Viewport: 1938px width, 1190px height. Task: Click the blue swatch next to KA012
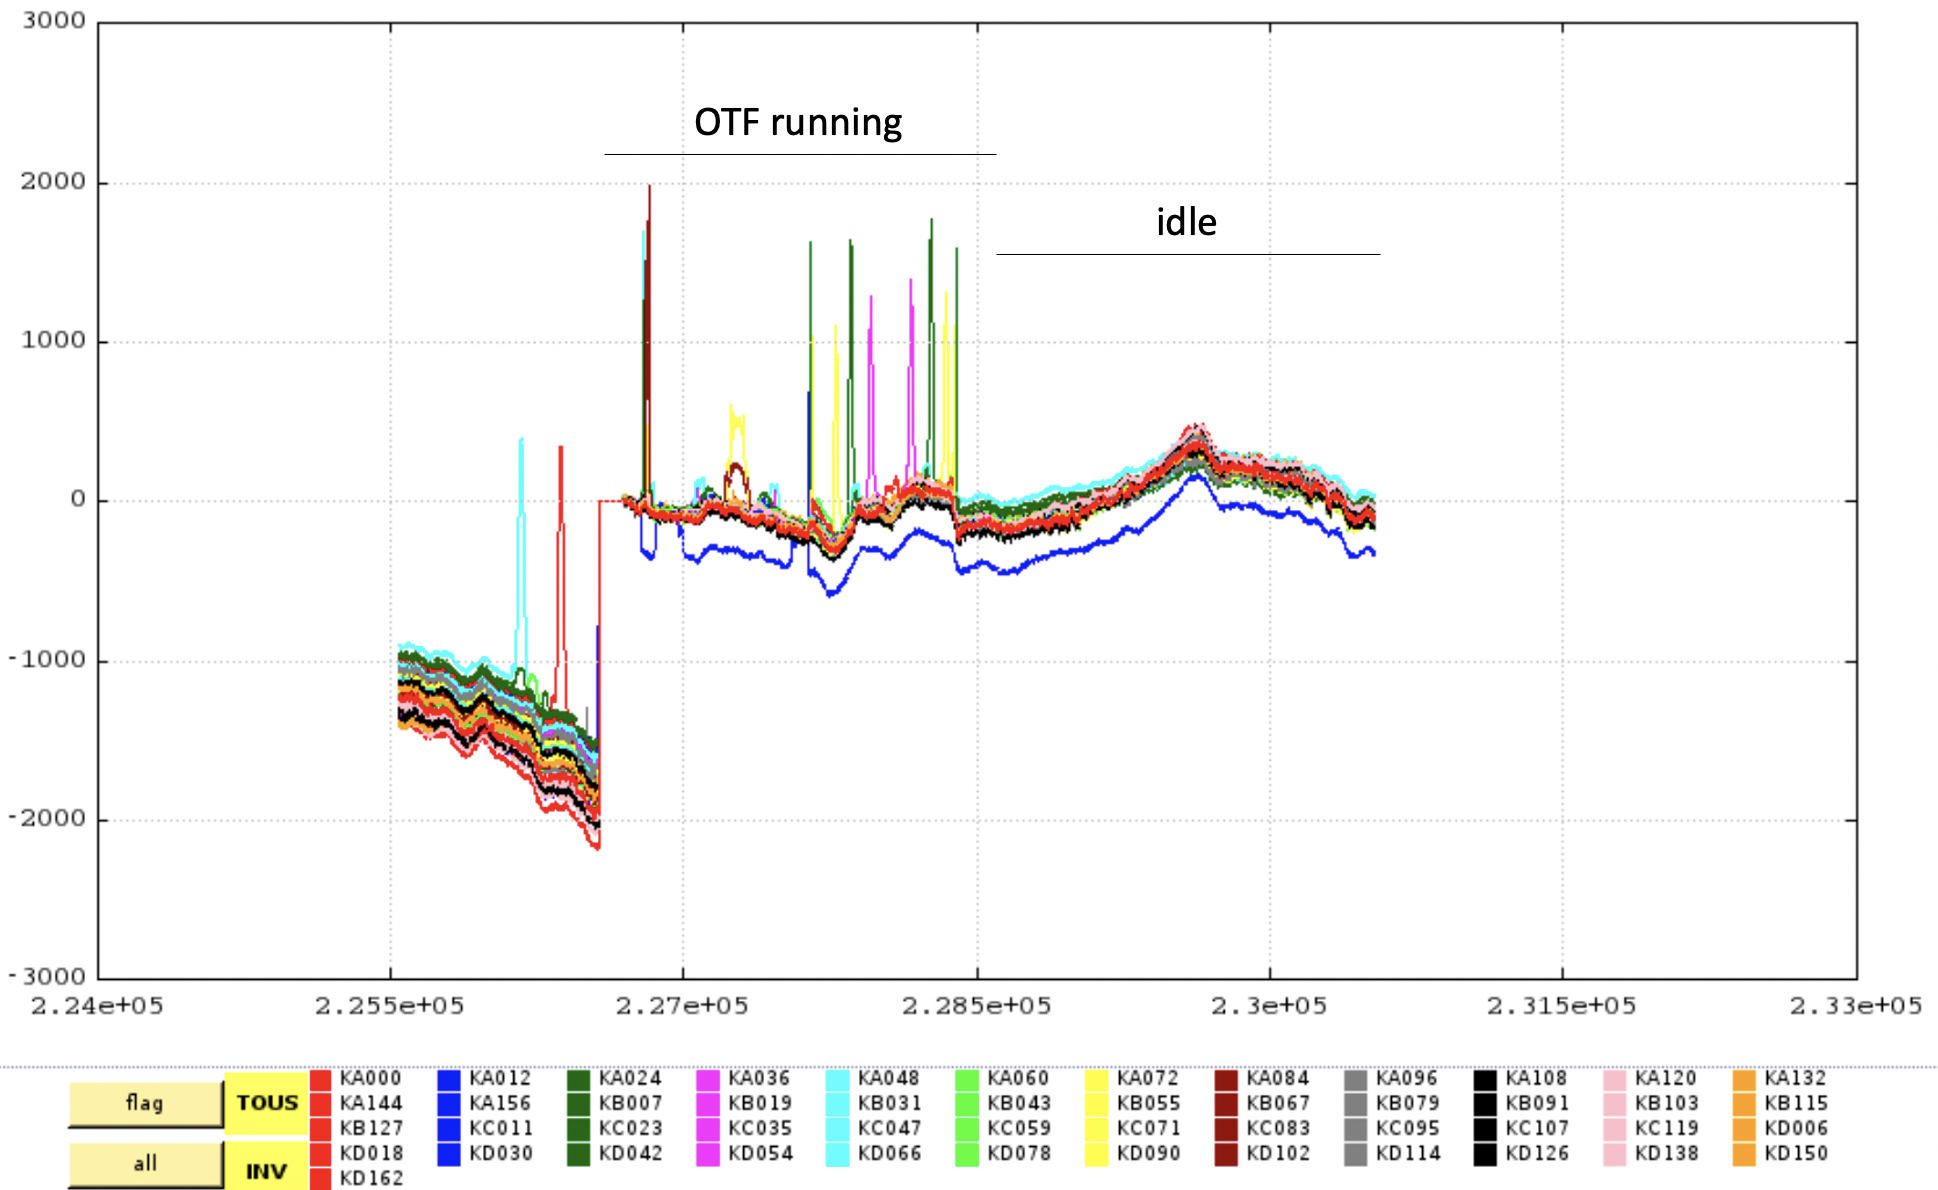coord(449,1079)
